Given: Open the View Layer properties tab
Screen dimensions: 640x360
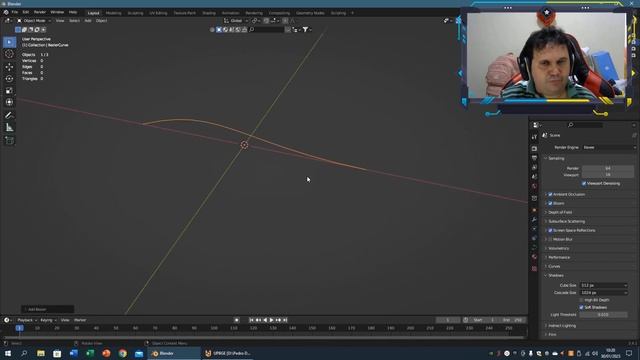Looking at the screenshot, I should click(534, 167).
